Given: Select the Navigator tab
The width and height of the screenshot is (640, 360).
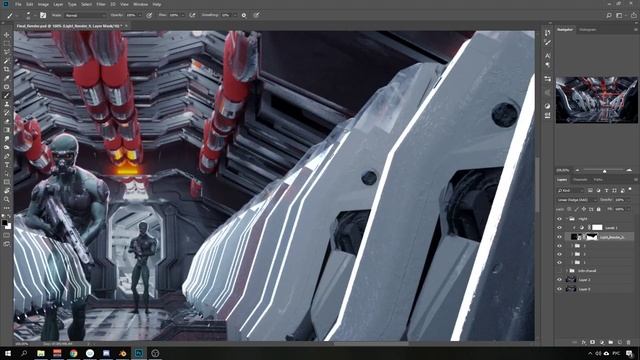Looking at the screenshot, I should (565, 29).
